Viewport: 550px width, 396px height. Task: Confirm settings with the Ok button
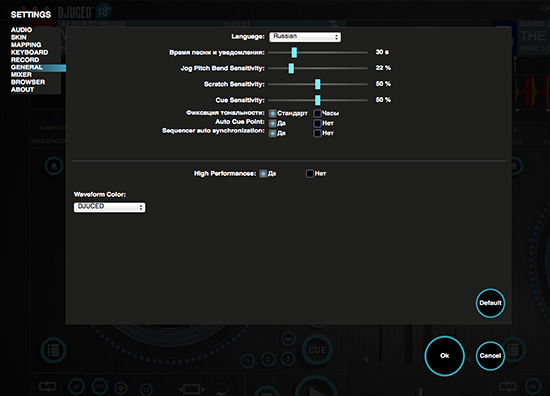(444, 356)
